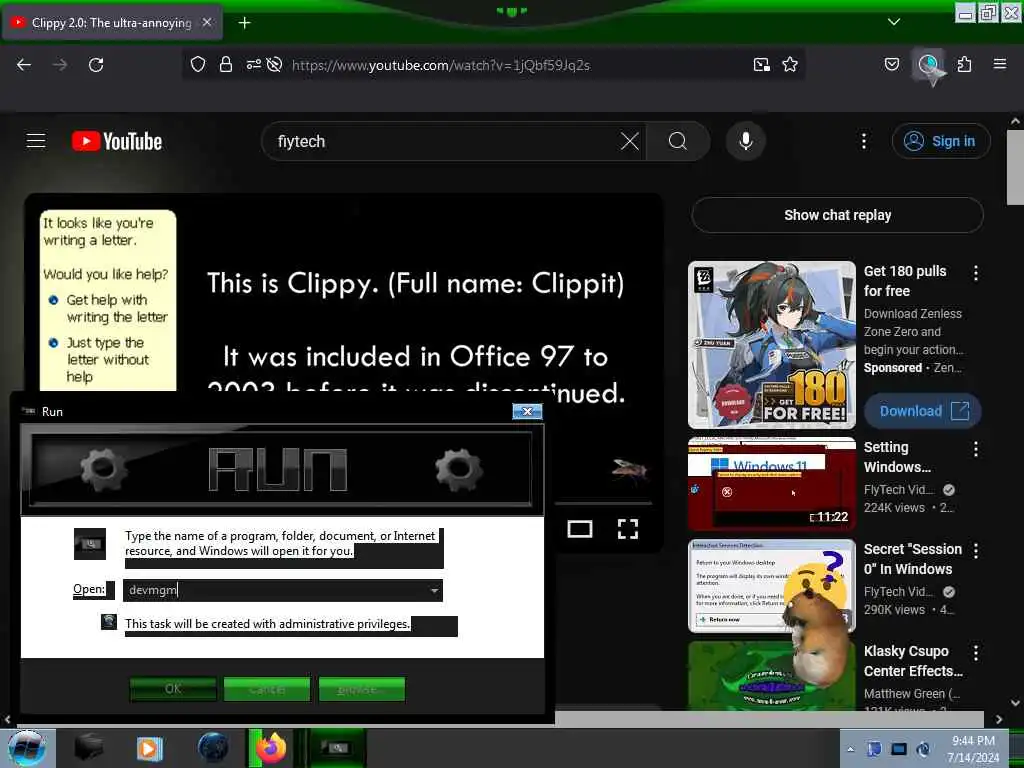Open the permissions icon in address bar
1024x768 pixels.
[253, 65]
